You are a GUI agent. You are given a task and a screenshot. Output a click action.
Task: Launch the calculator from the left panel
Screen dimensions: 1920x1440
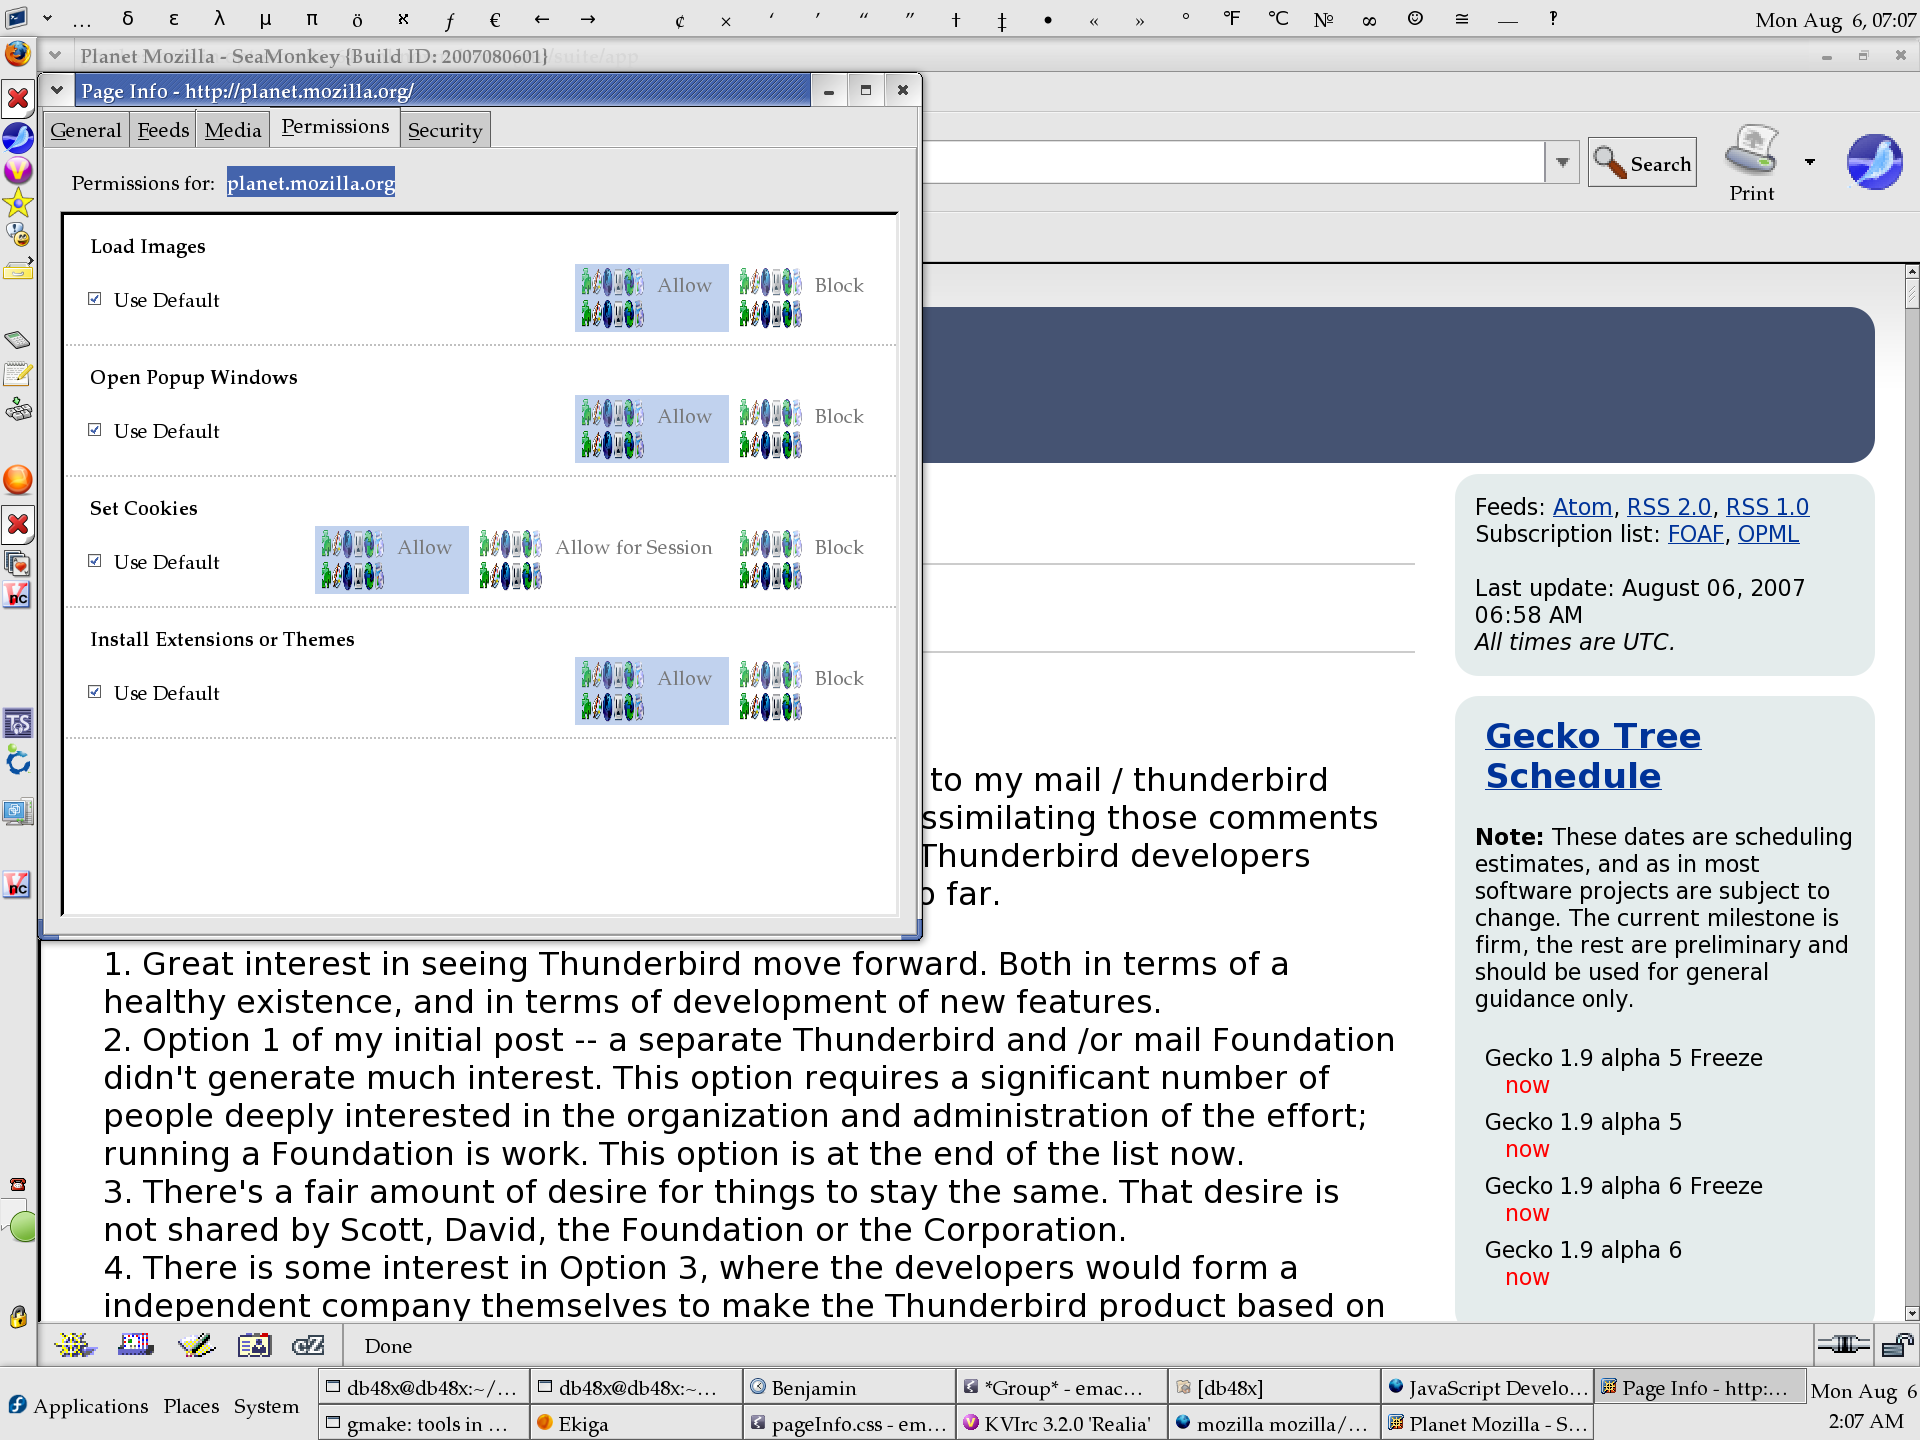click(x=18, y=341)
